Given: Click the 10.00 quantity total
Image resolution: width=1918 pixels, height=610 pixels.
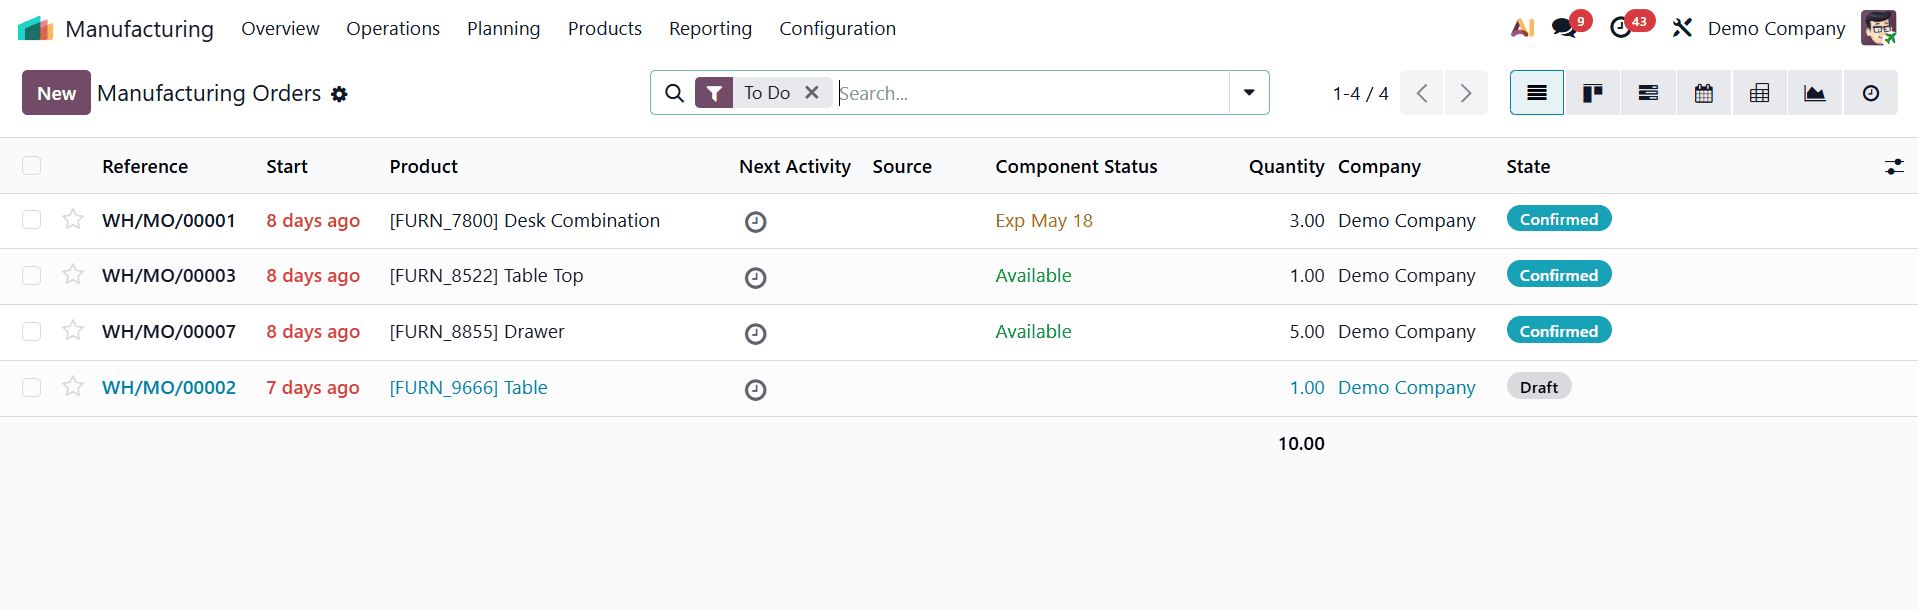Looking at the screenshot, I should tap(1301, 443).
